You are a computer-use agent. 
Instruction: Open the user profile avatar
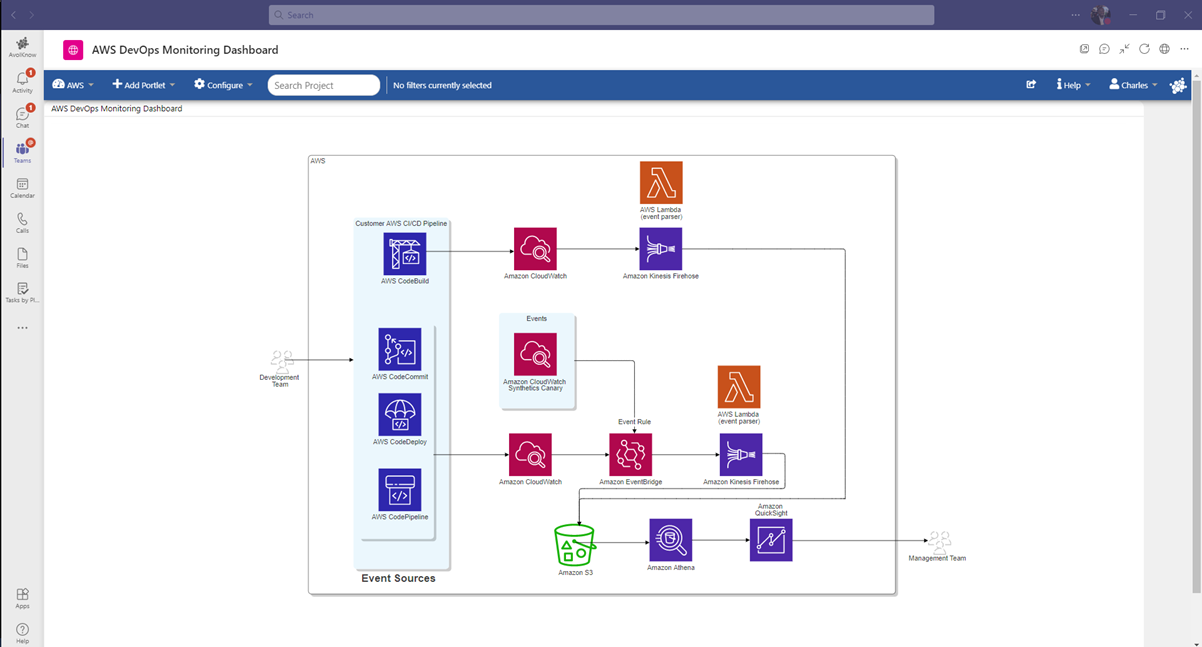1101,15
